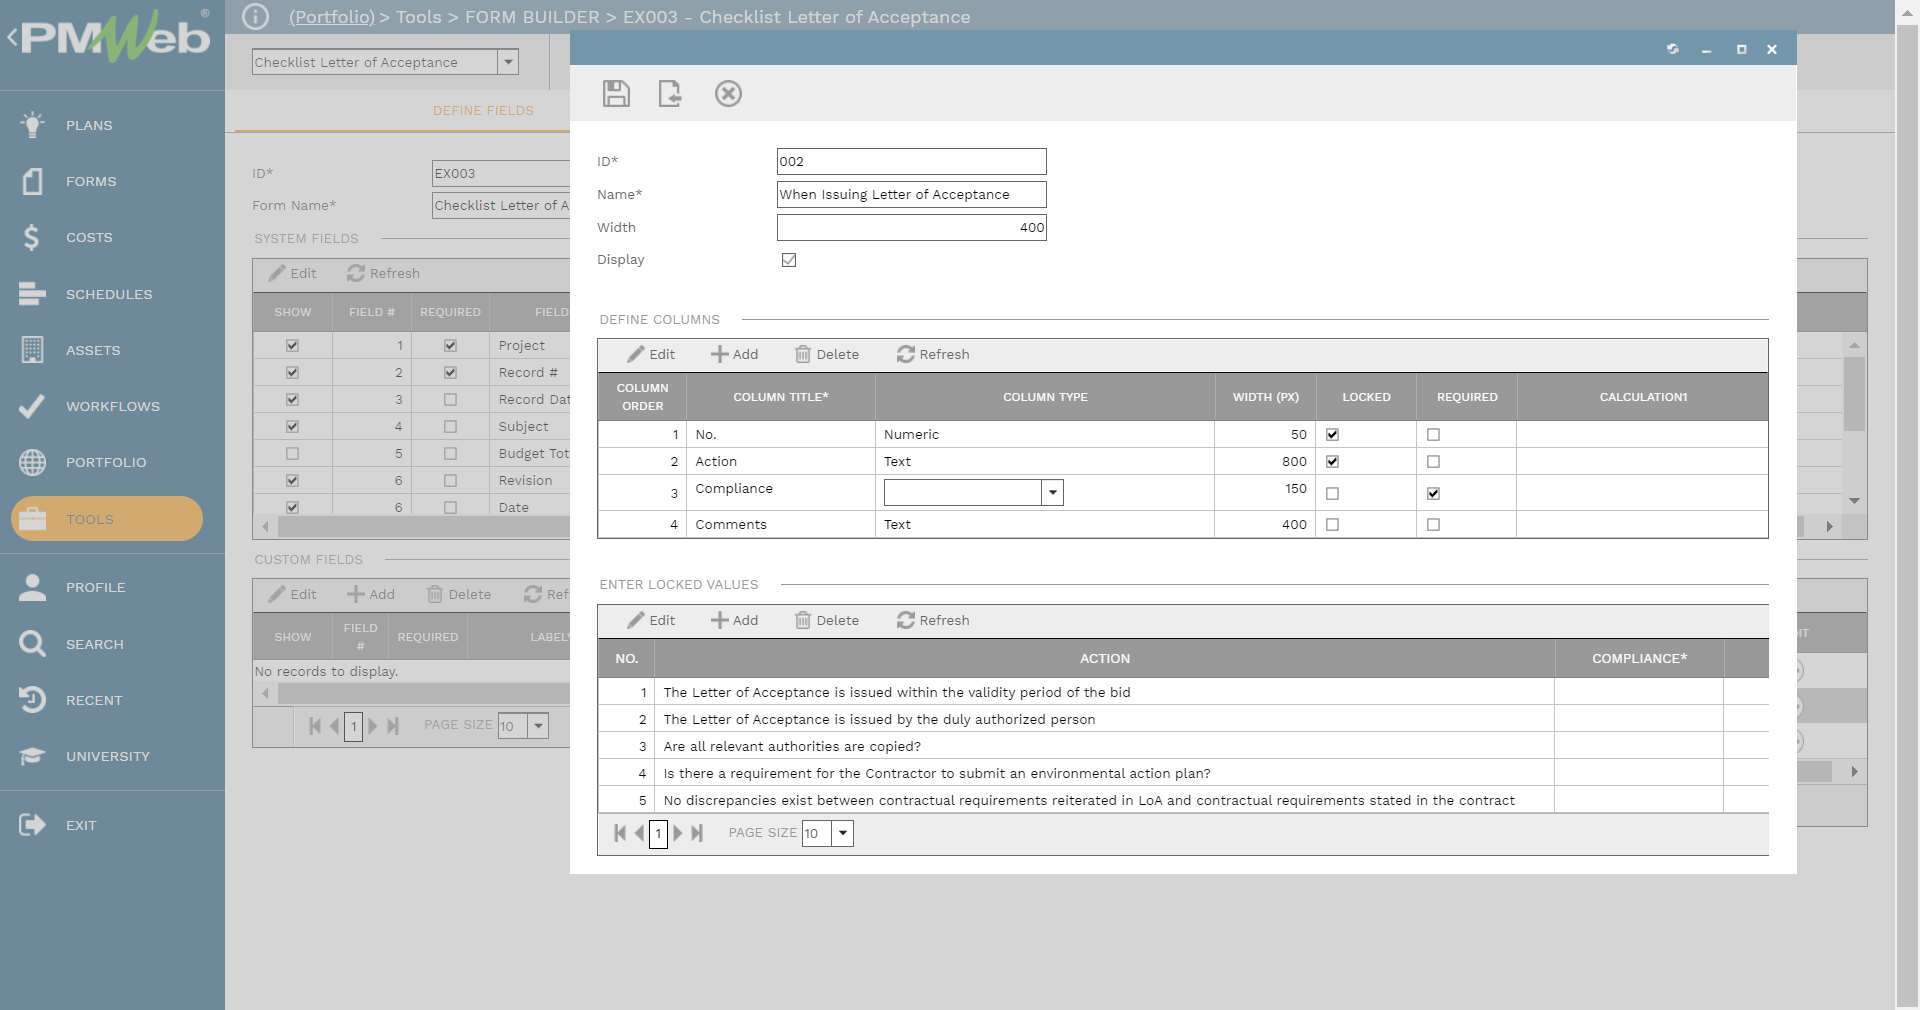
Task: Click the Portfolio breadcrumb link
Action: 331,17
